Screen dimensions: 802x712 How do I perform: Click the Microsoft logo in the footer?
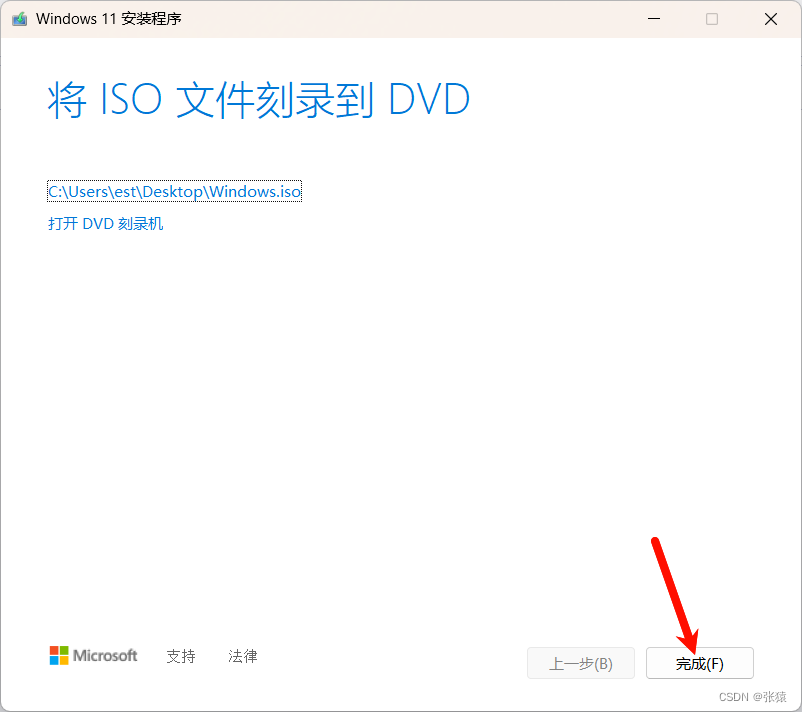pyautogui.click(x=93, y=655)
